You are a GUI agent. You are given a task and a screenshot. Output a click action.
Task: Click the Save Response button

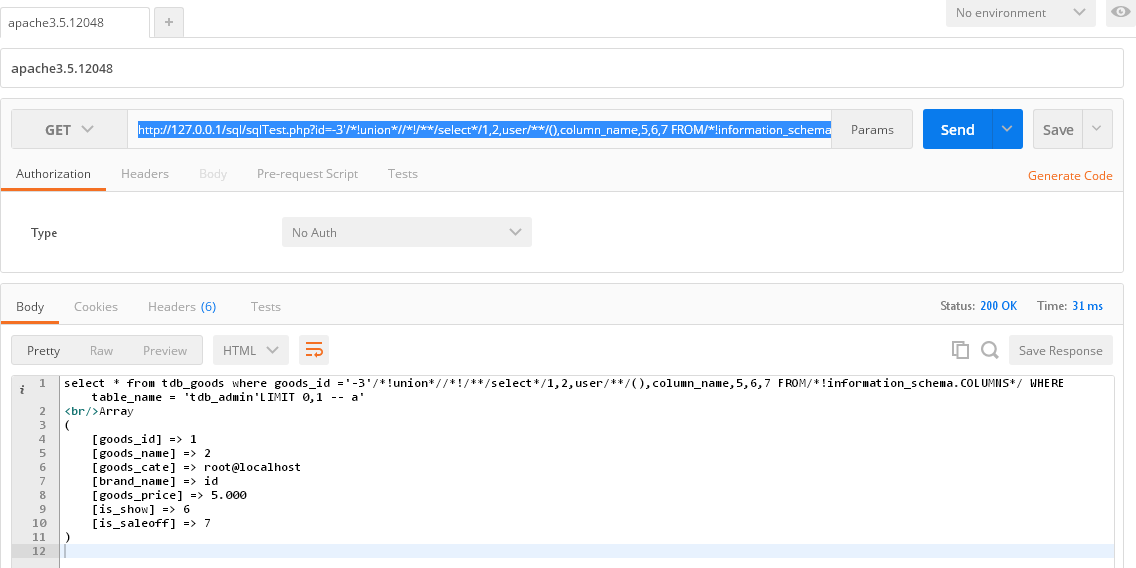point(1061,350)
